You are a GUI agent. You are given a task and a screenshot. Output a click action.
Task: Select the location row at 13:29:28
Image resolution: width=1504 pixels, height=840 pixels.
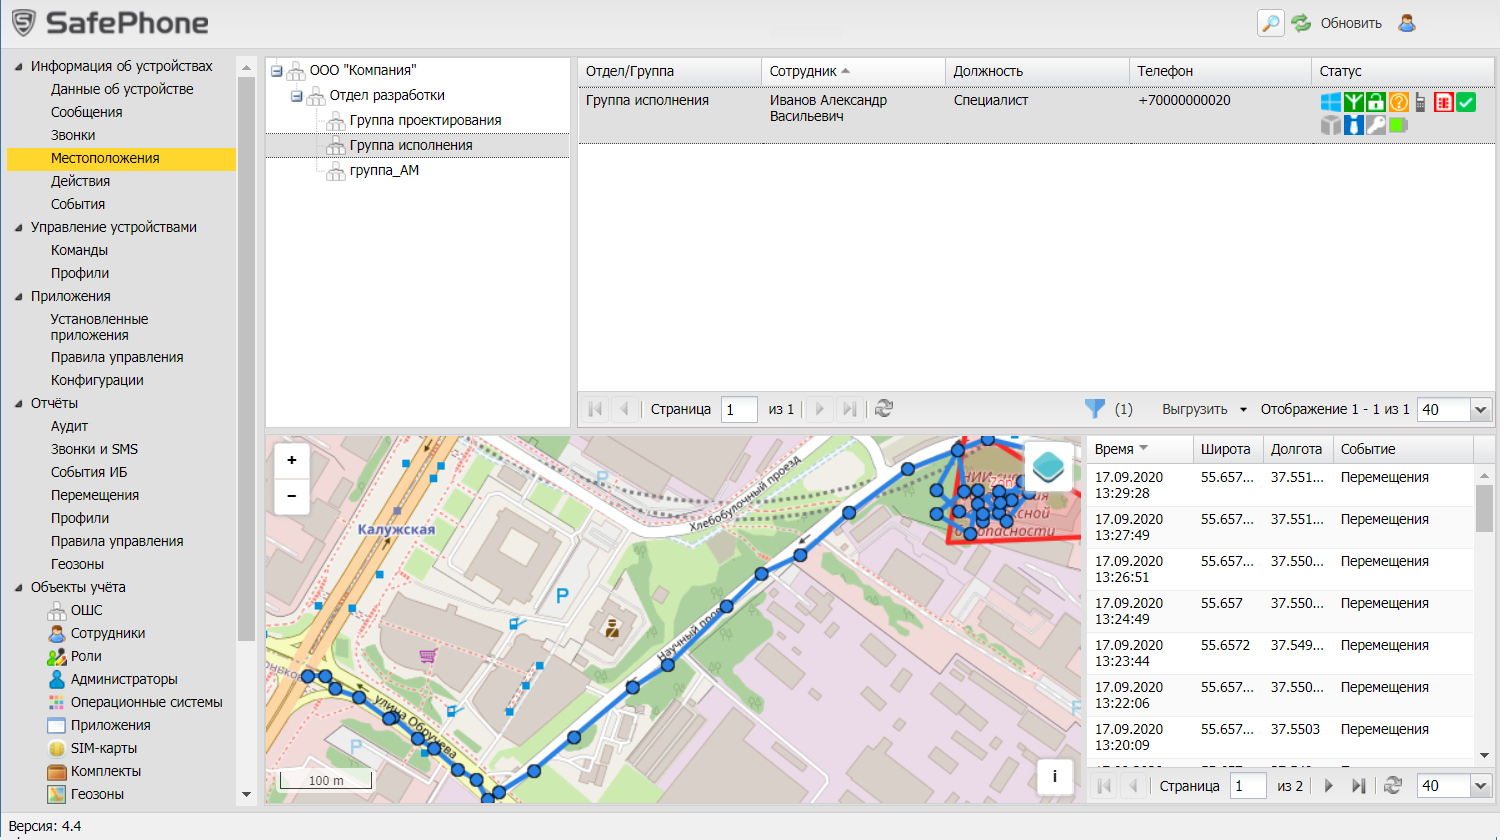tap(1280, 485)
